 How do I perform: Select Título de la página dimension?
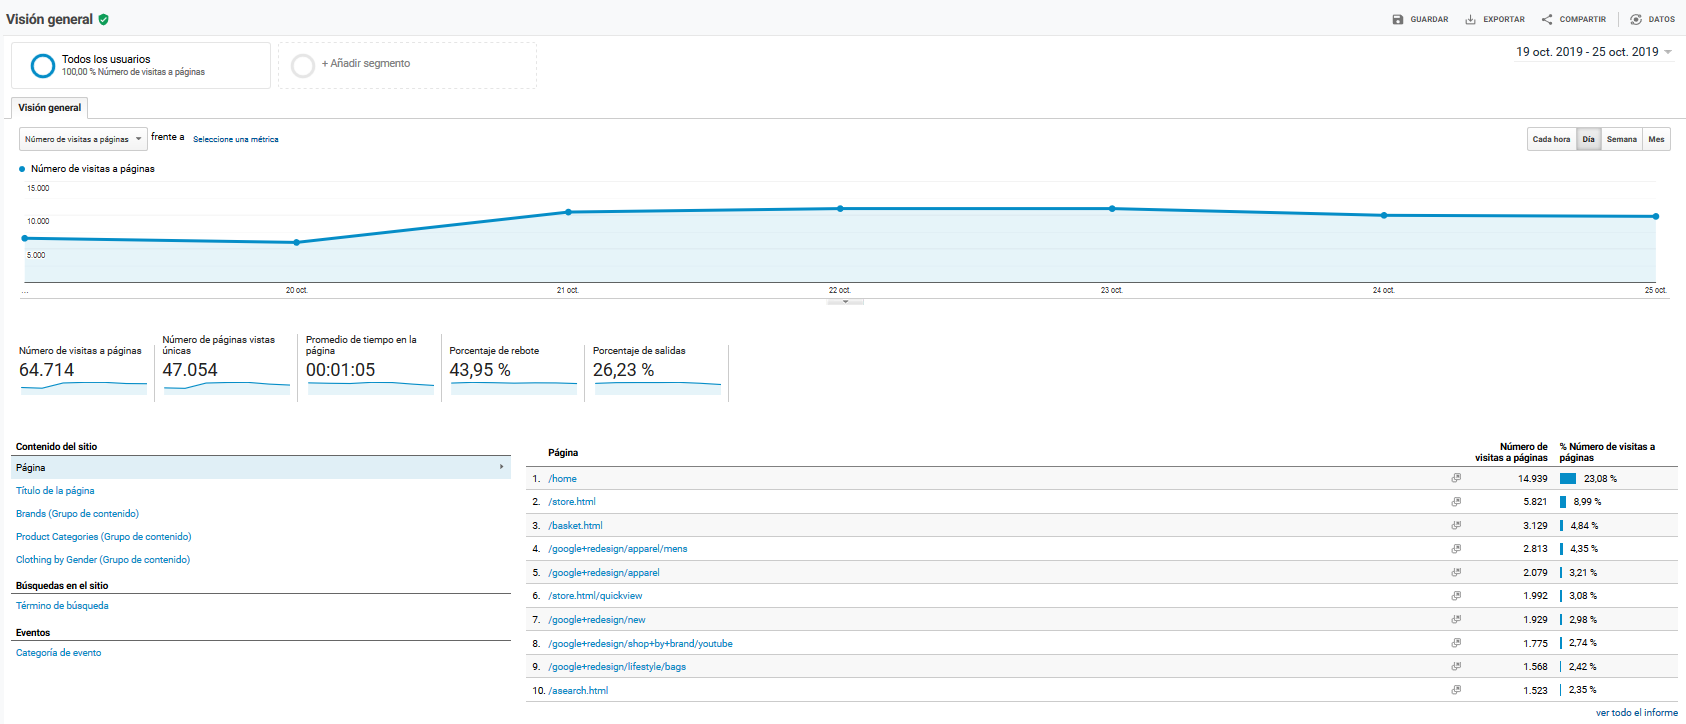(x=55, y=491)
